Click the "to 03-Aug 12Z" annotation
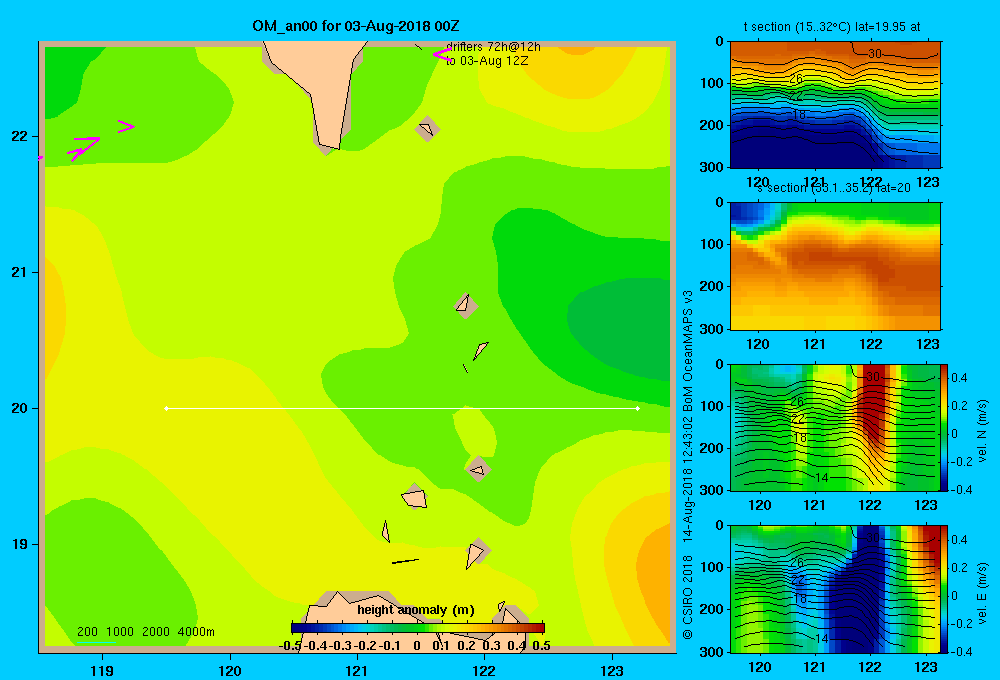The image size is (1000, 680). point(487,61)
